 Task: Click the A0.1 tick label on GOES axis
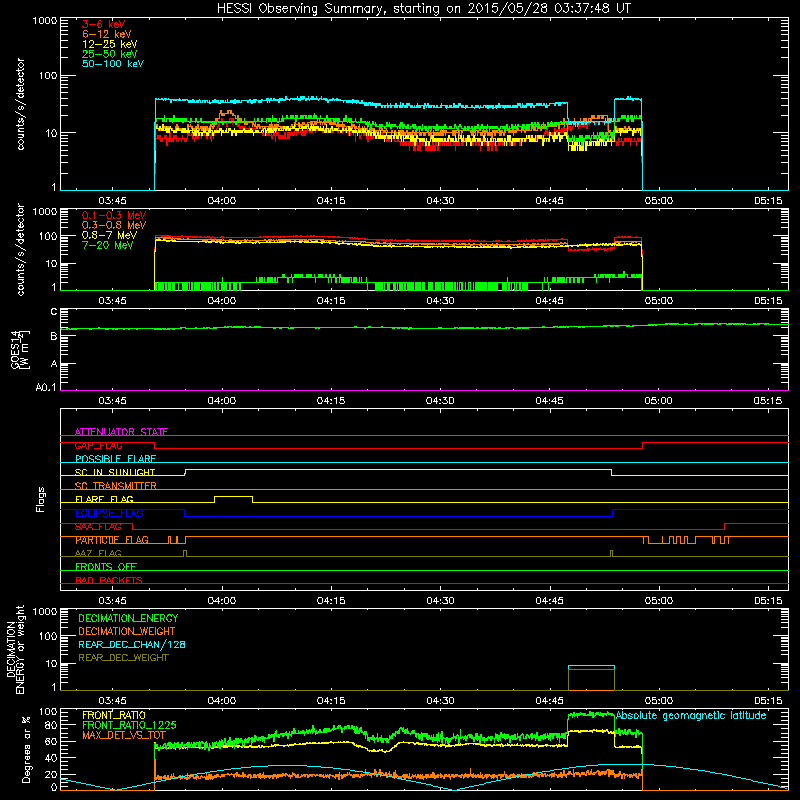(x=46, y=387)
